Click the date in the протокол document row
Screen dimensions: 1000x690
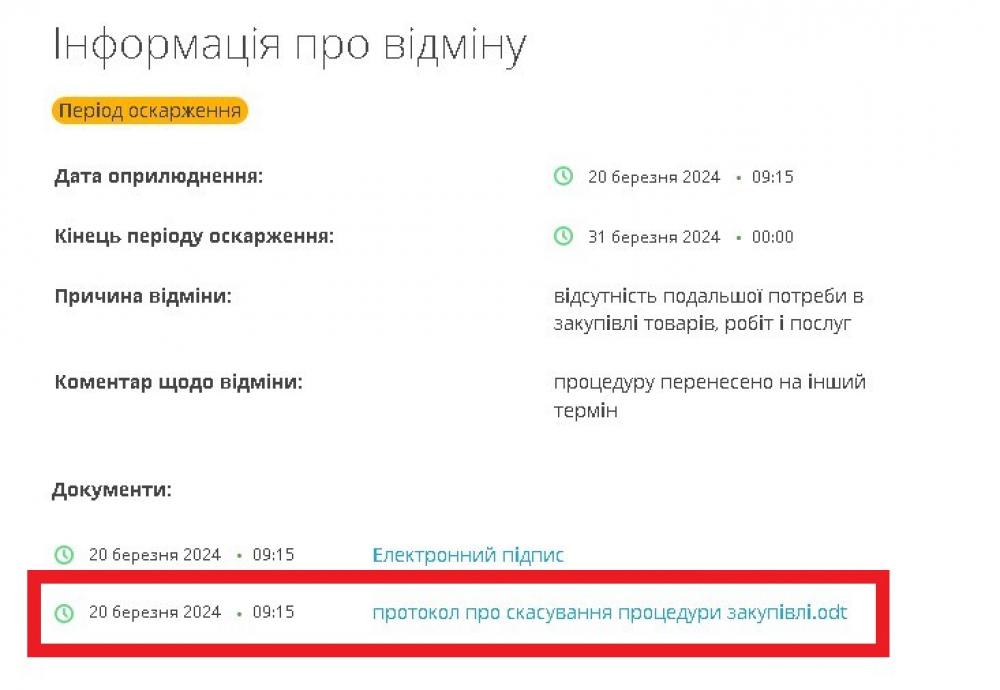155,612
